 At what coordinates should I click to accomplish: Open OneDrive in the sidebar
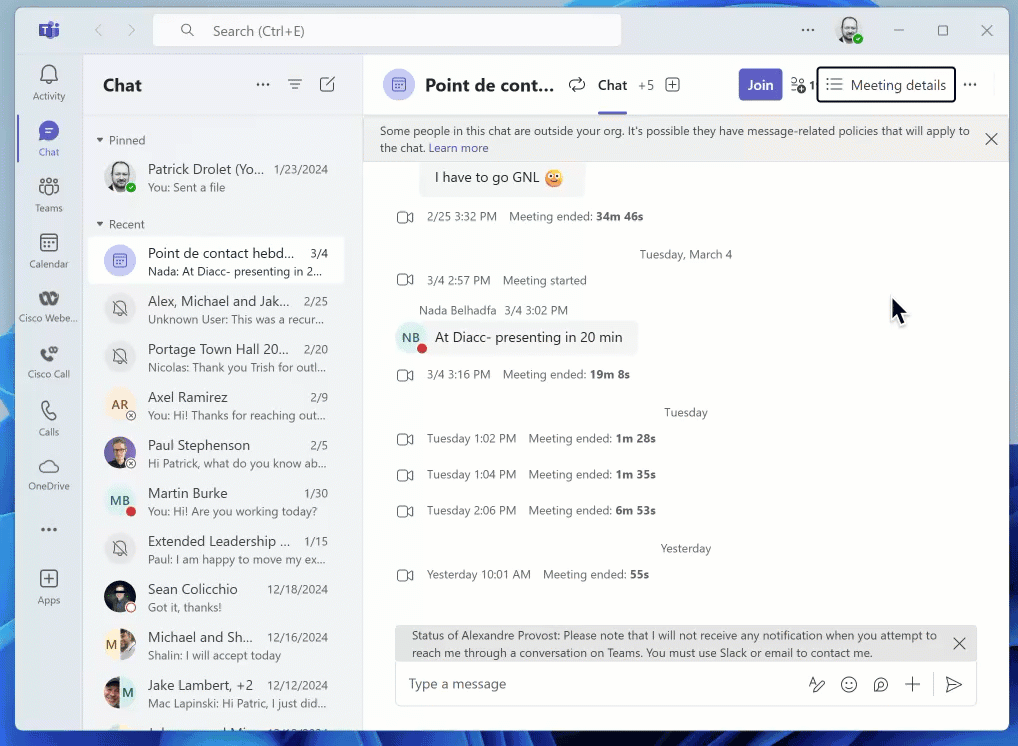coord(49,474)
